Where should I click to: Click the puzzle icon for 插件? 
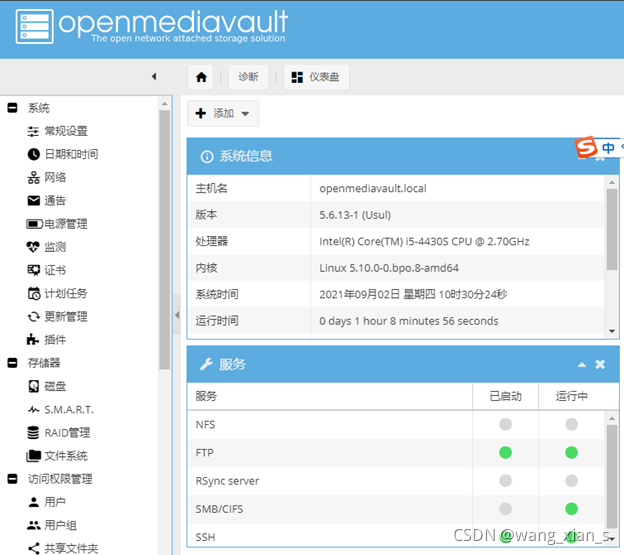pyautogui.click(x=33, y=340)
